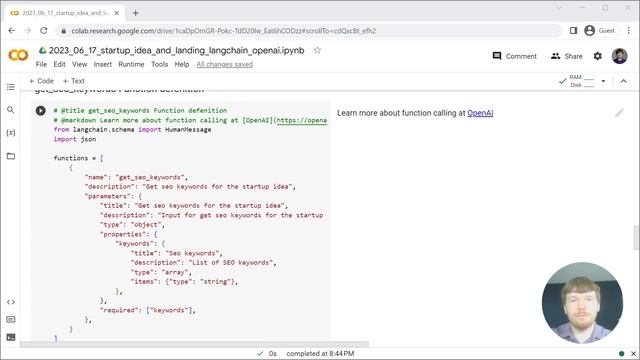Open the View menu

click(x=80, y=64)
